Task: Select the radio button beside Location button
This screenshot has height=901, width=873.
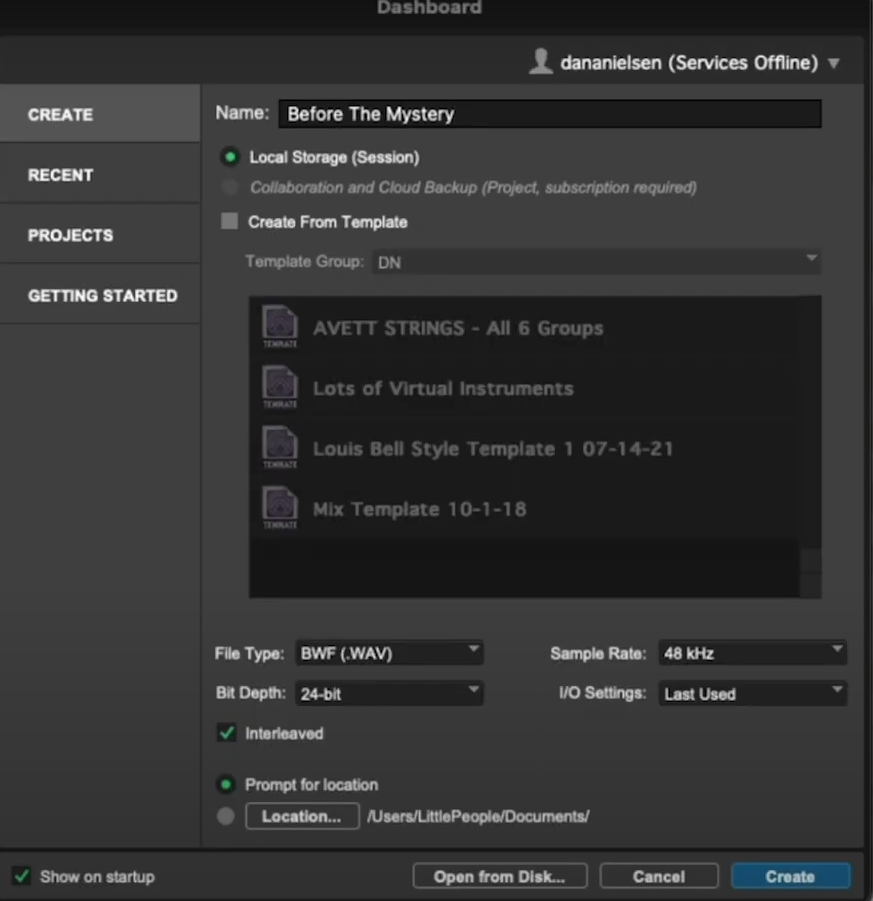Action: pos(226,816)
